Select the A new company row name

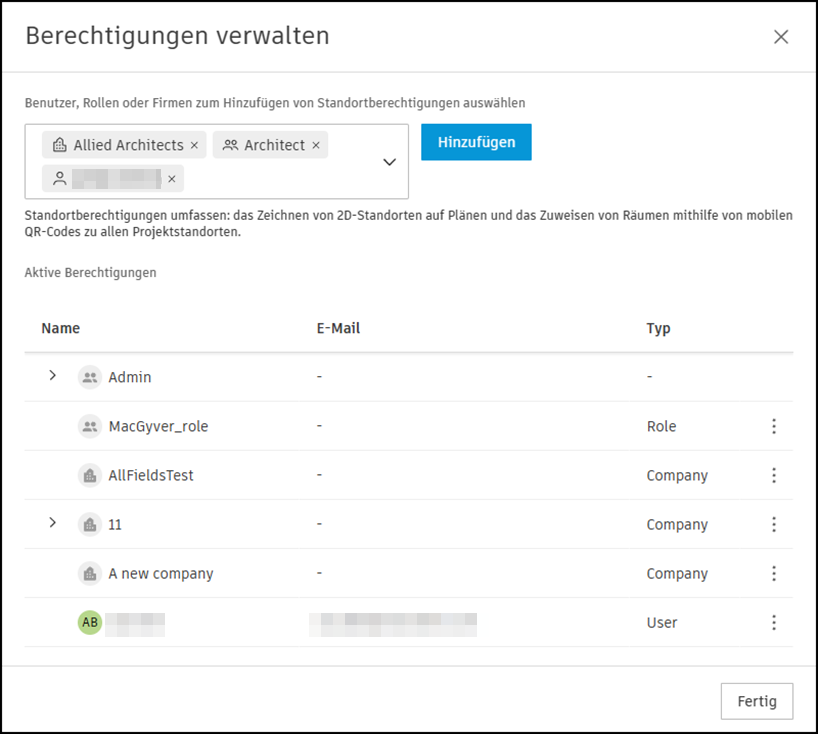161,574
